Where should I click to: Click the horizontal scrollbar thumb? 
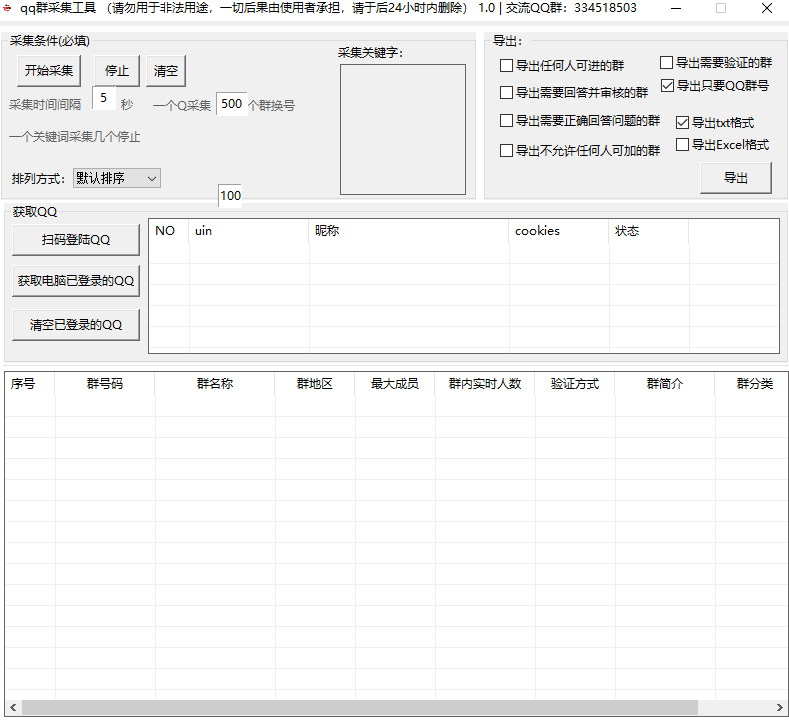[360, 707]
